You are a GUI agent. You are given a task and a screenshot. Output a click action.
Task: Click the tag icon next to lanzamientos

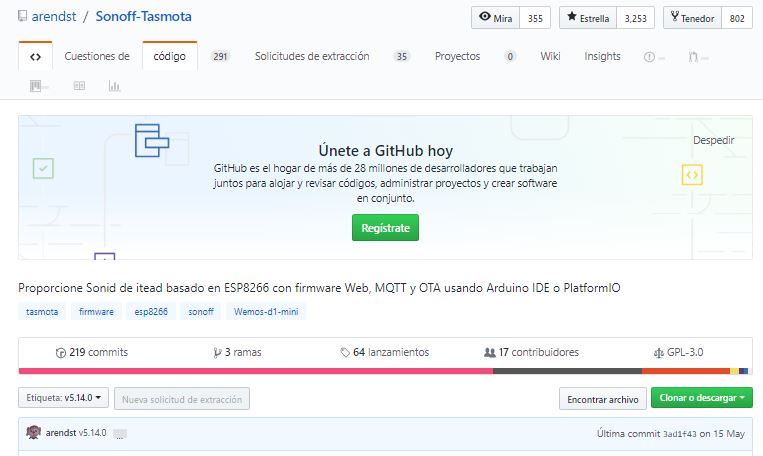click(x=345, y=352)
